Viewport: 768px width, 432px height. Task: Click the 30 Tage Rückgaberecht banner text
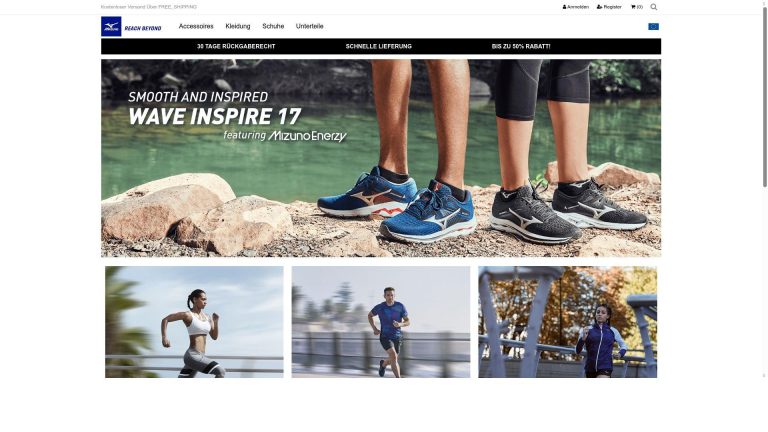[x=236, y=47]
